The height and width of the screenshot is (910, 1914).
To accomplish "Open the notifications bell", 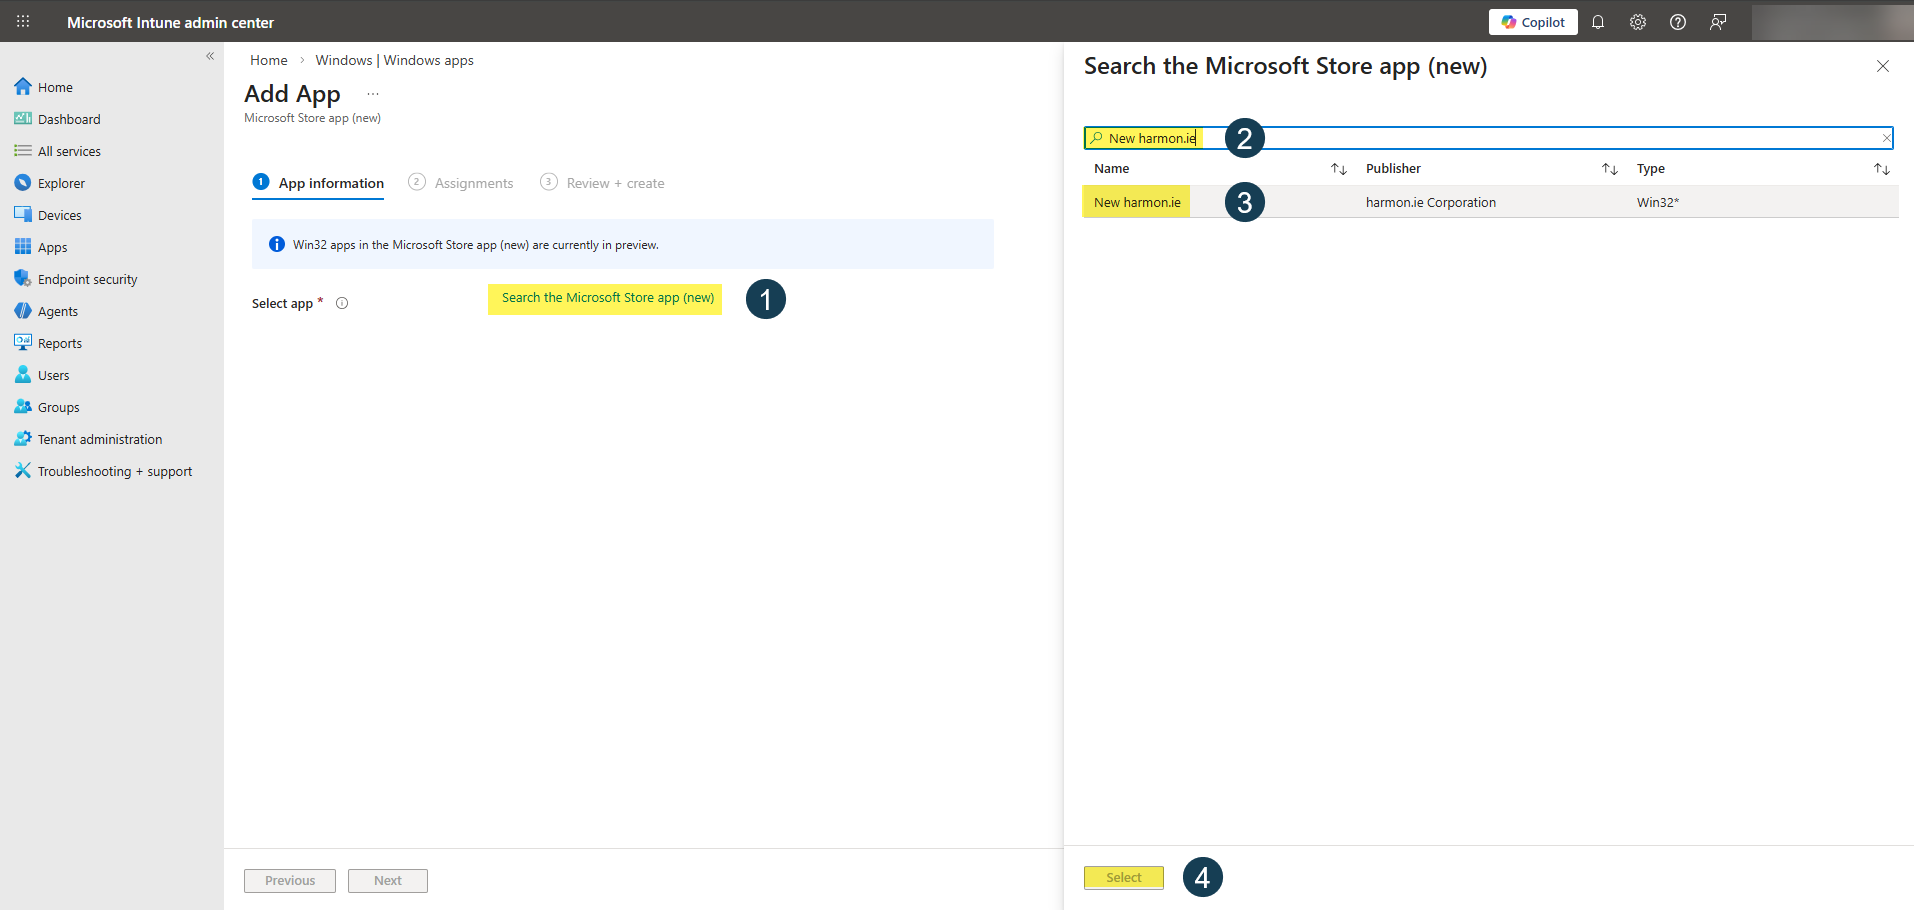I will point(1597,21).
